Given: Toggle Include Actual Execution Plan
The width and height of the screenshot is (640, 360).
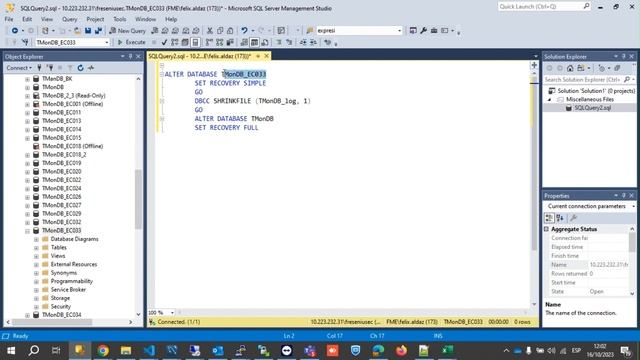Looking at the screenshot, I should [x=209, y=42].
